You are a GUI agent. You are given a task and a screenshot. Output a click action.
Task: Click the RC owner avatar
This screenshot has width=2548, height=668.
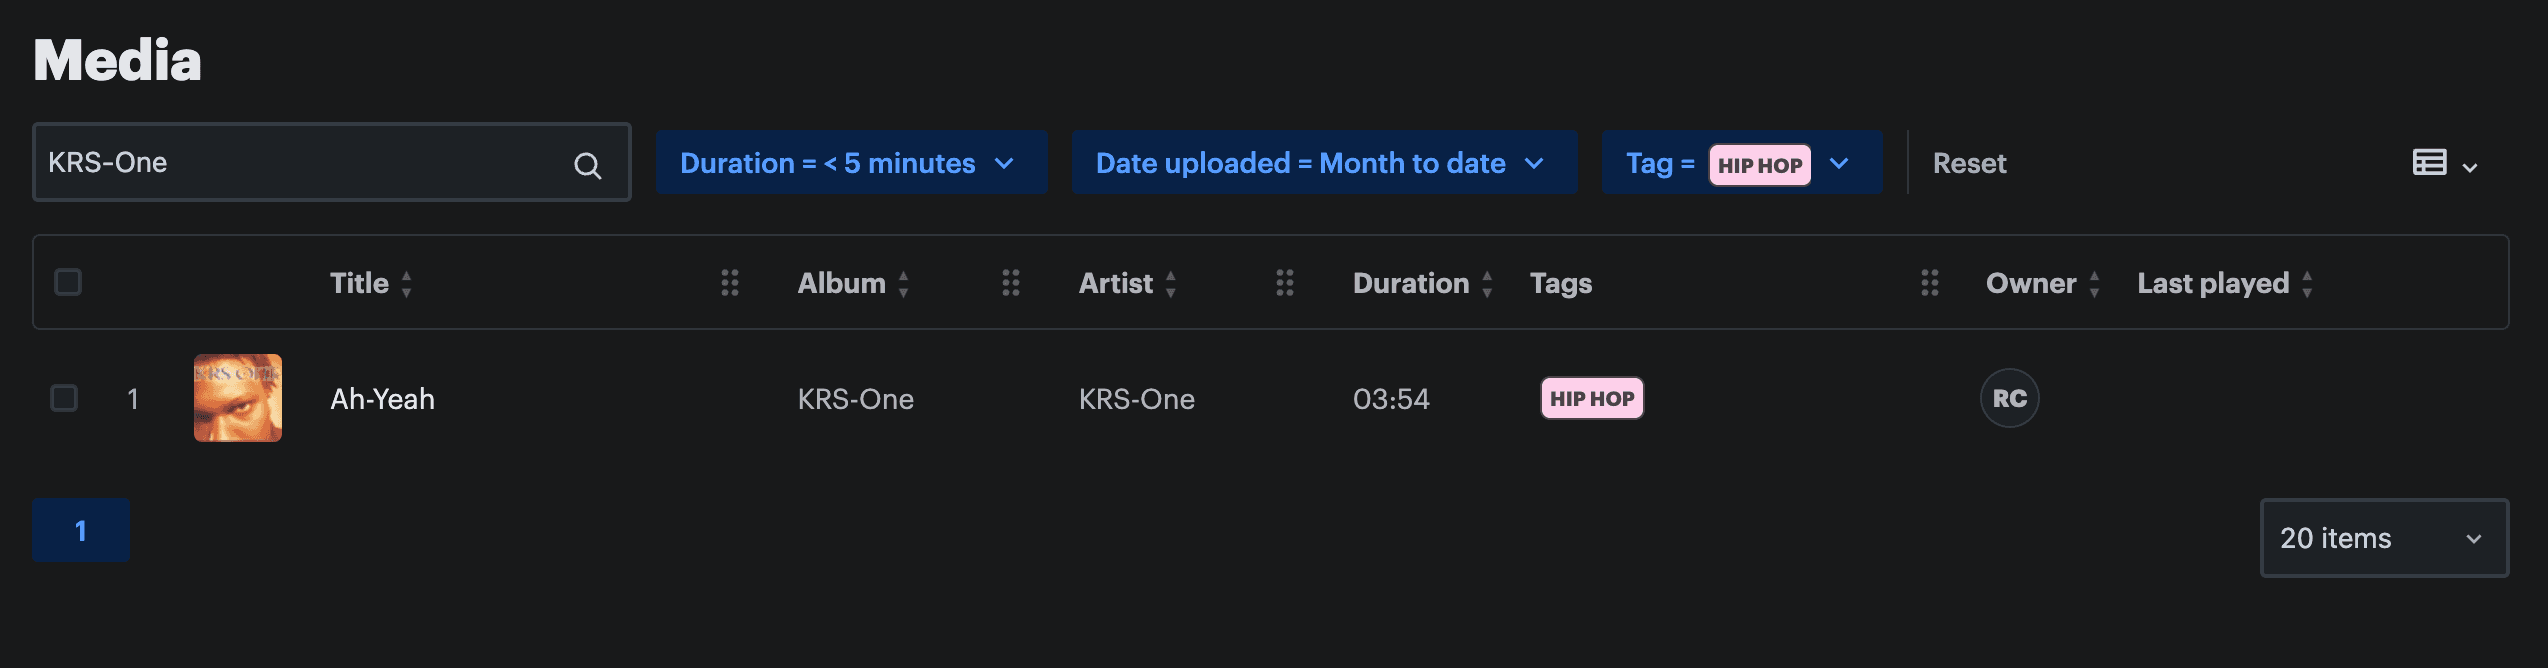point(2009,398)
